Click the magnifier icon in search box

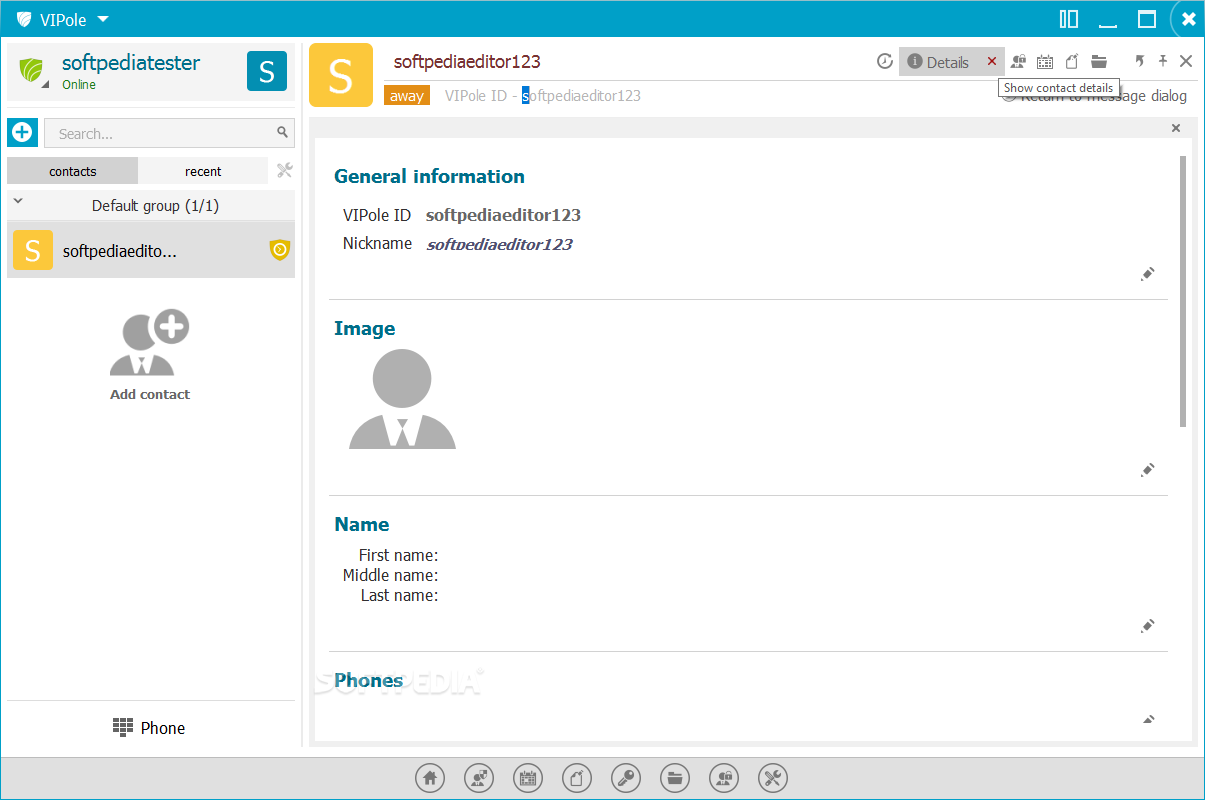coord(283,132)
